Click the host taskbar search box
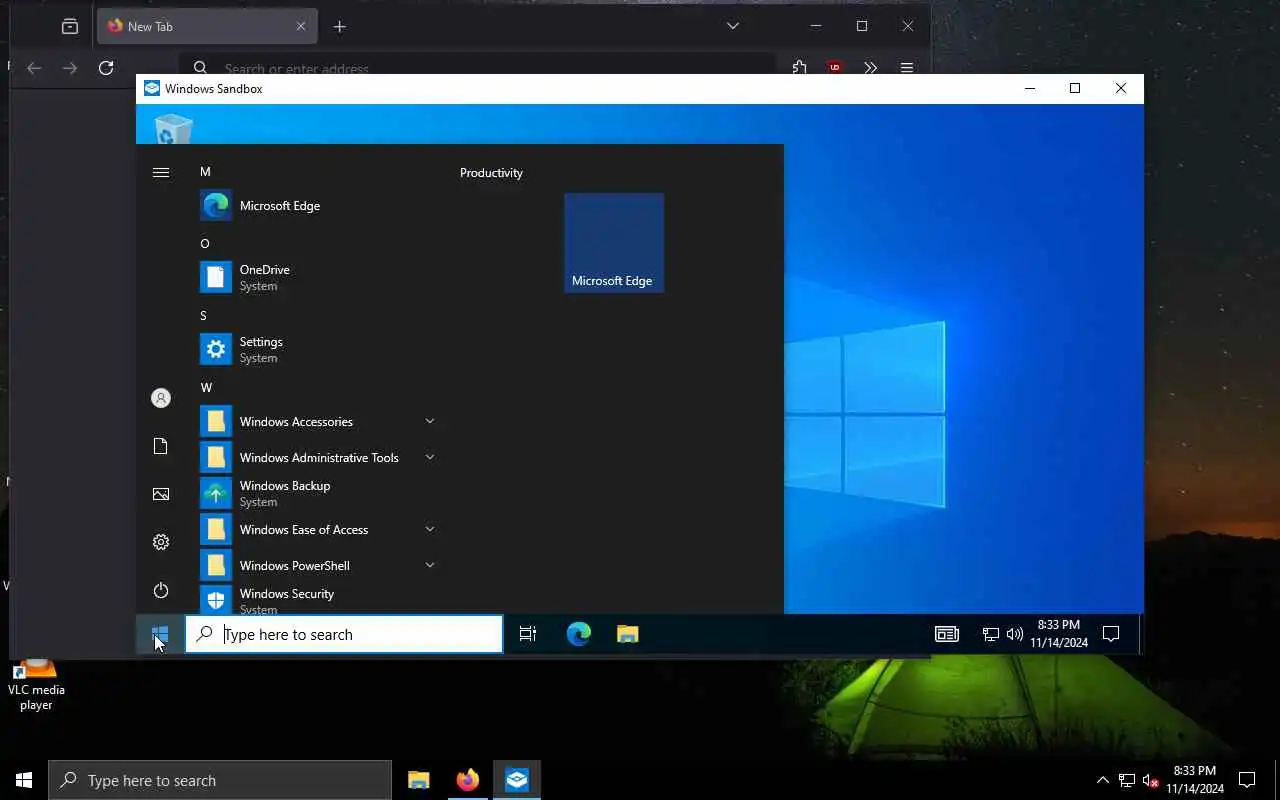Image resolution: width=1280 pixels, height=800 pixels. (x=220, y=780)
